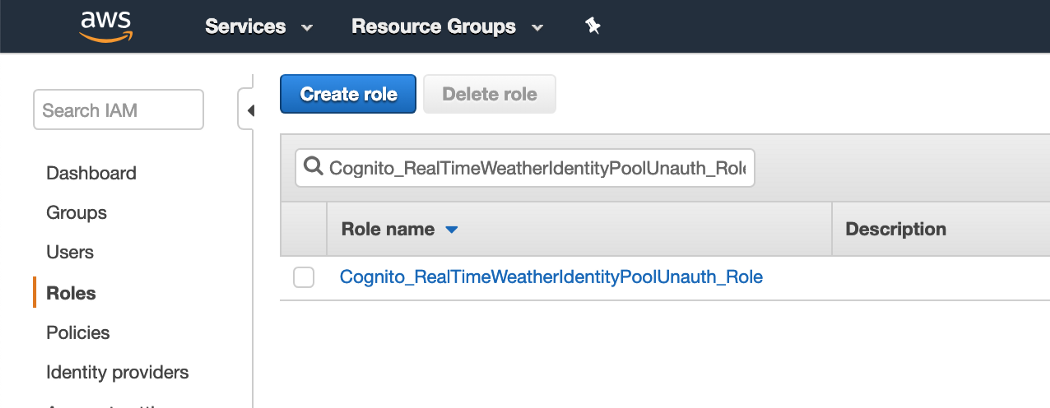Click the Create role button
Viewport: 1050px width, 408px height.
(348, 94)
